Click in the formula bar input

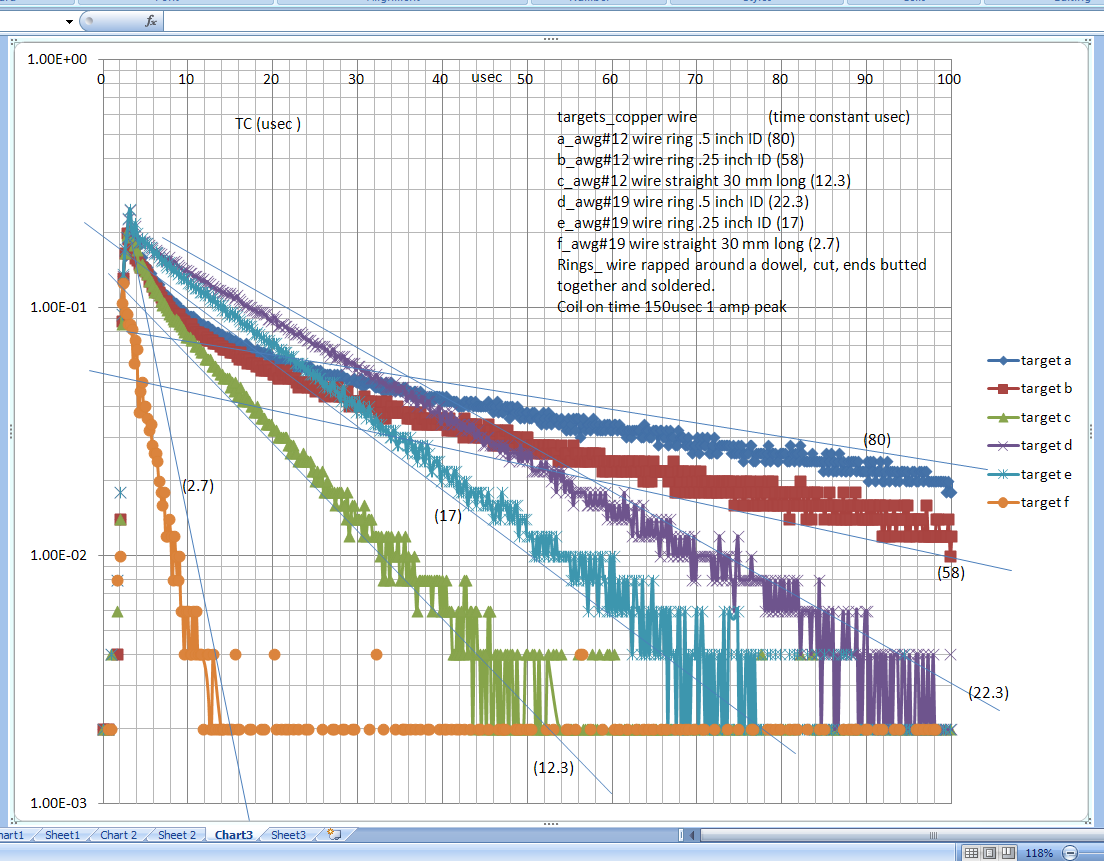coord(632,22)
